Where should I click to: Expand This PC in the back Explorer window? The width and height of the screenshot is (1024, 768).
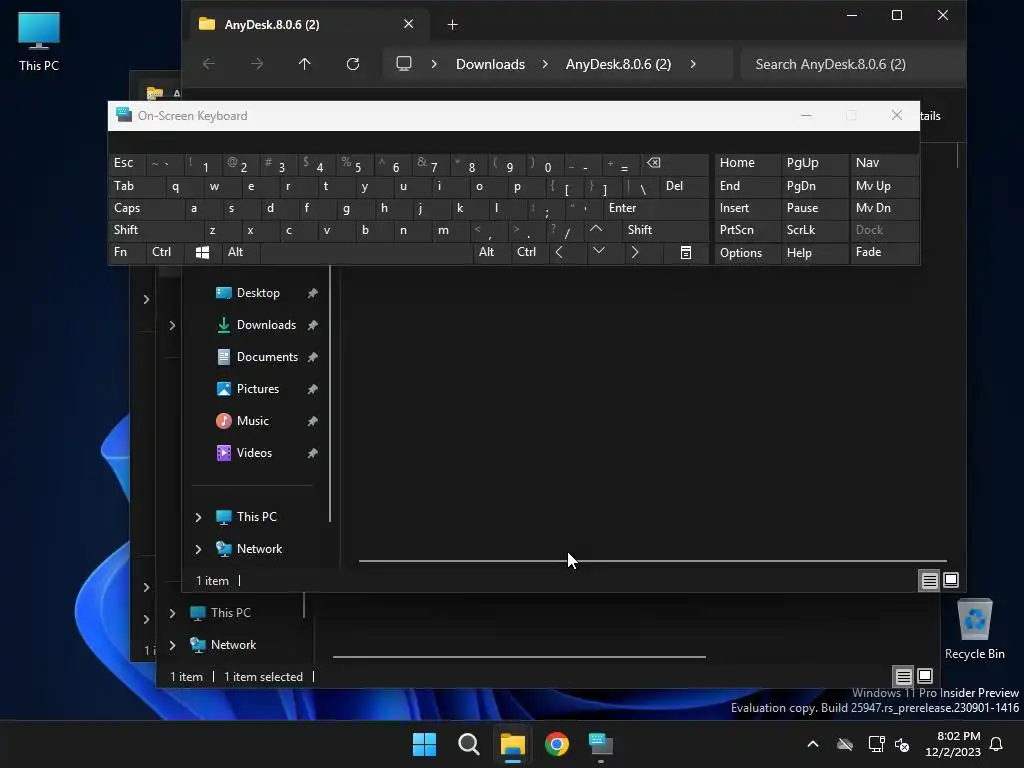coord(172,613)
